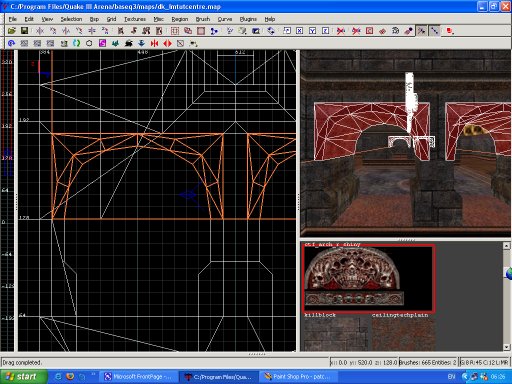
Task: Click the X-axis flip icon
Action: point(40,31)
